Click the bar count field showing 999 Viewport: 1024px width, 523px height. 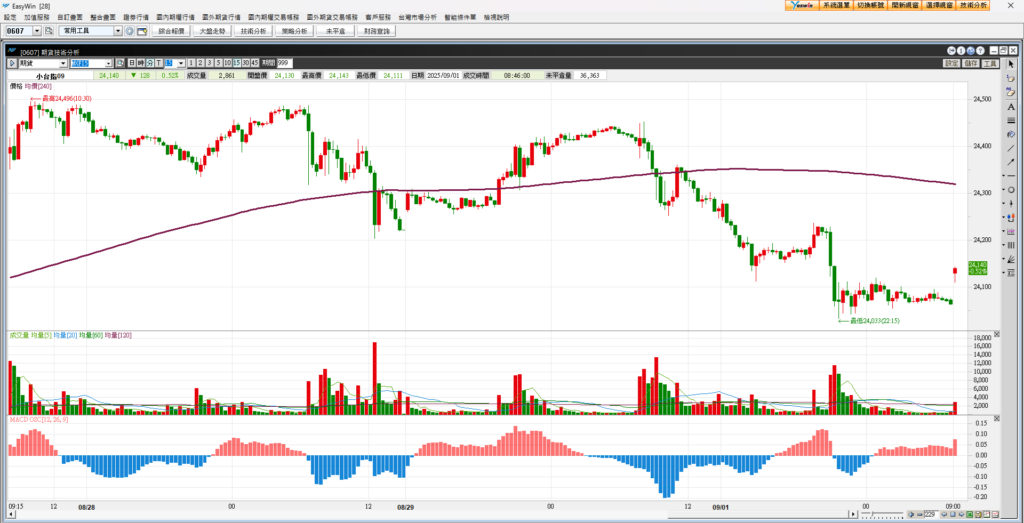(283, 63)
